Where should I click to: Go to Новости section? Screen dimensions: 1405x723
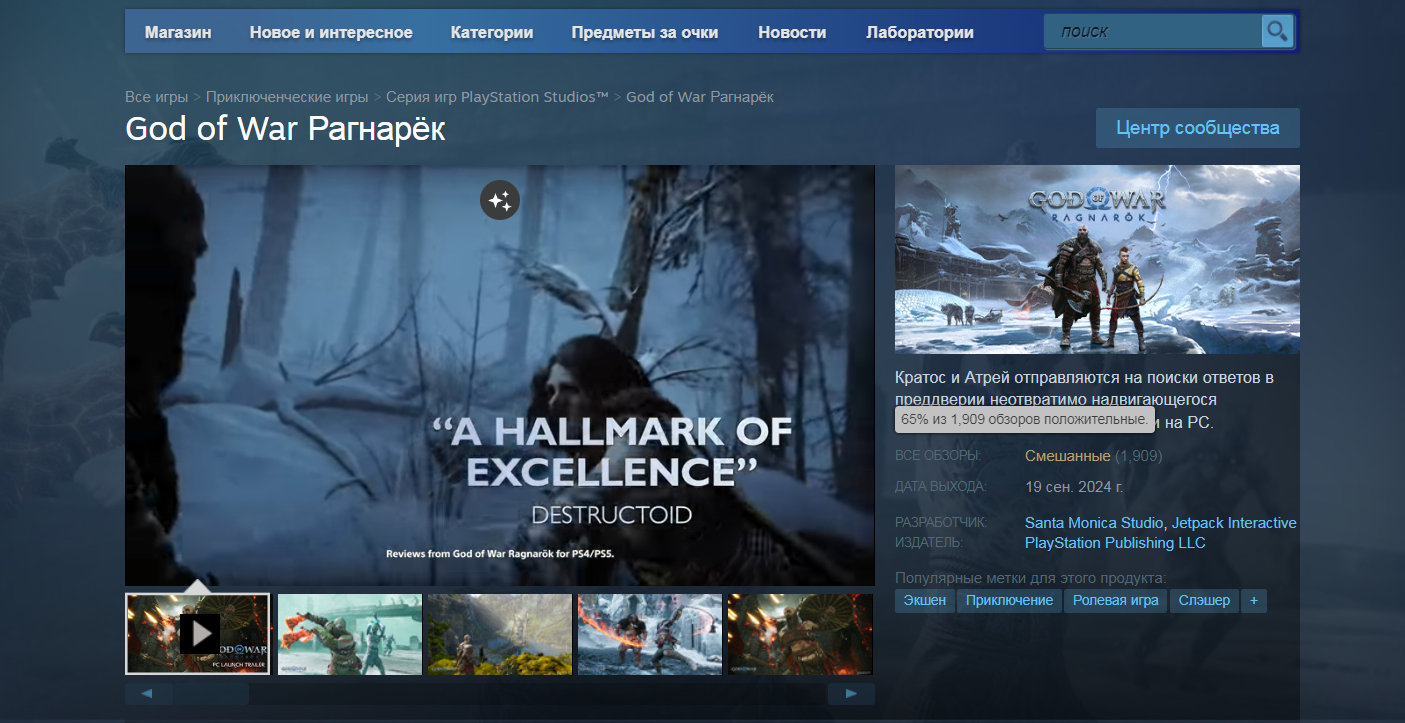click(792, 32)
